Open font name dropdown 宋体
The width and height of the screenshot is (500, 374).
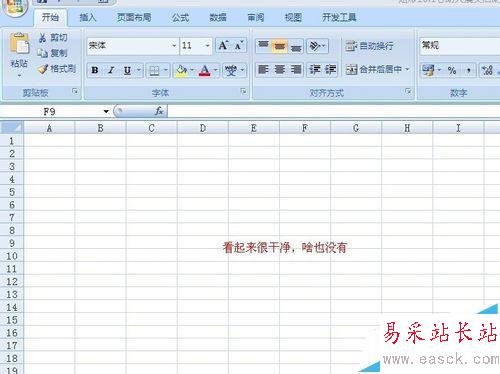tap(174, 46)
